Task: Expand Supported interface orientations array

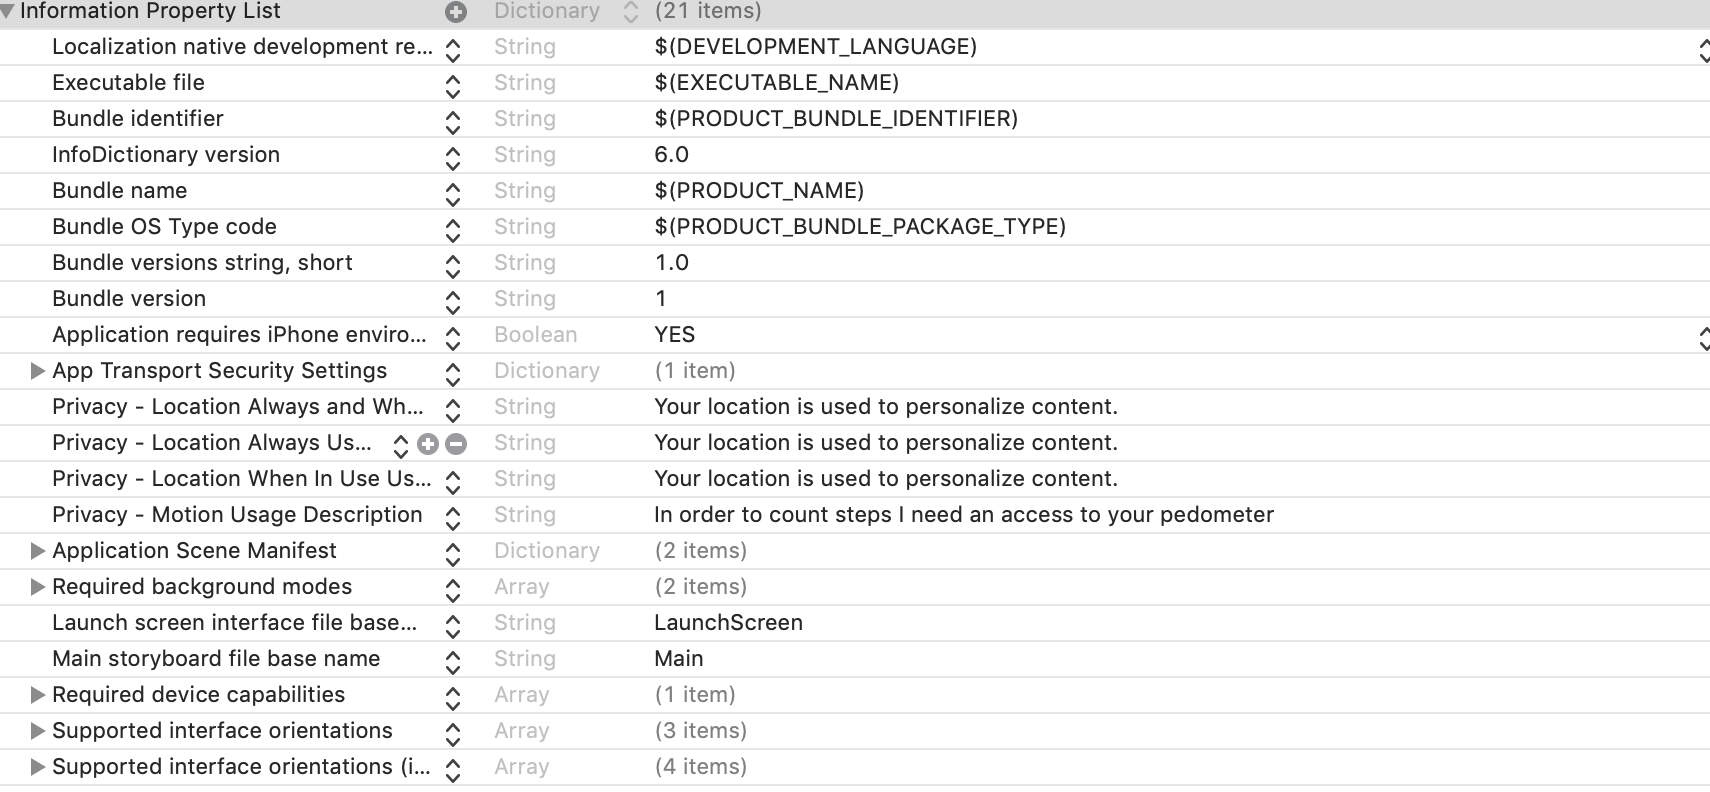Action: (x=38, y=731)
